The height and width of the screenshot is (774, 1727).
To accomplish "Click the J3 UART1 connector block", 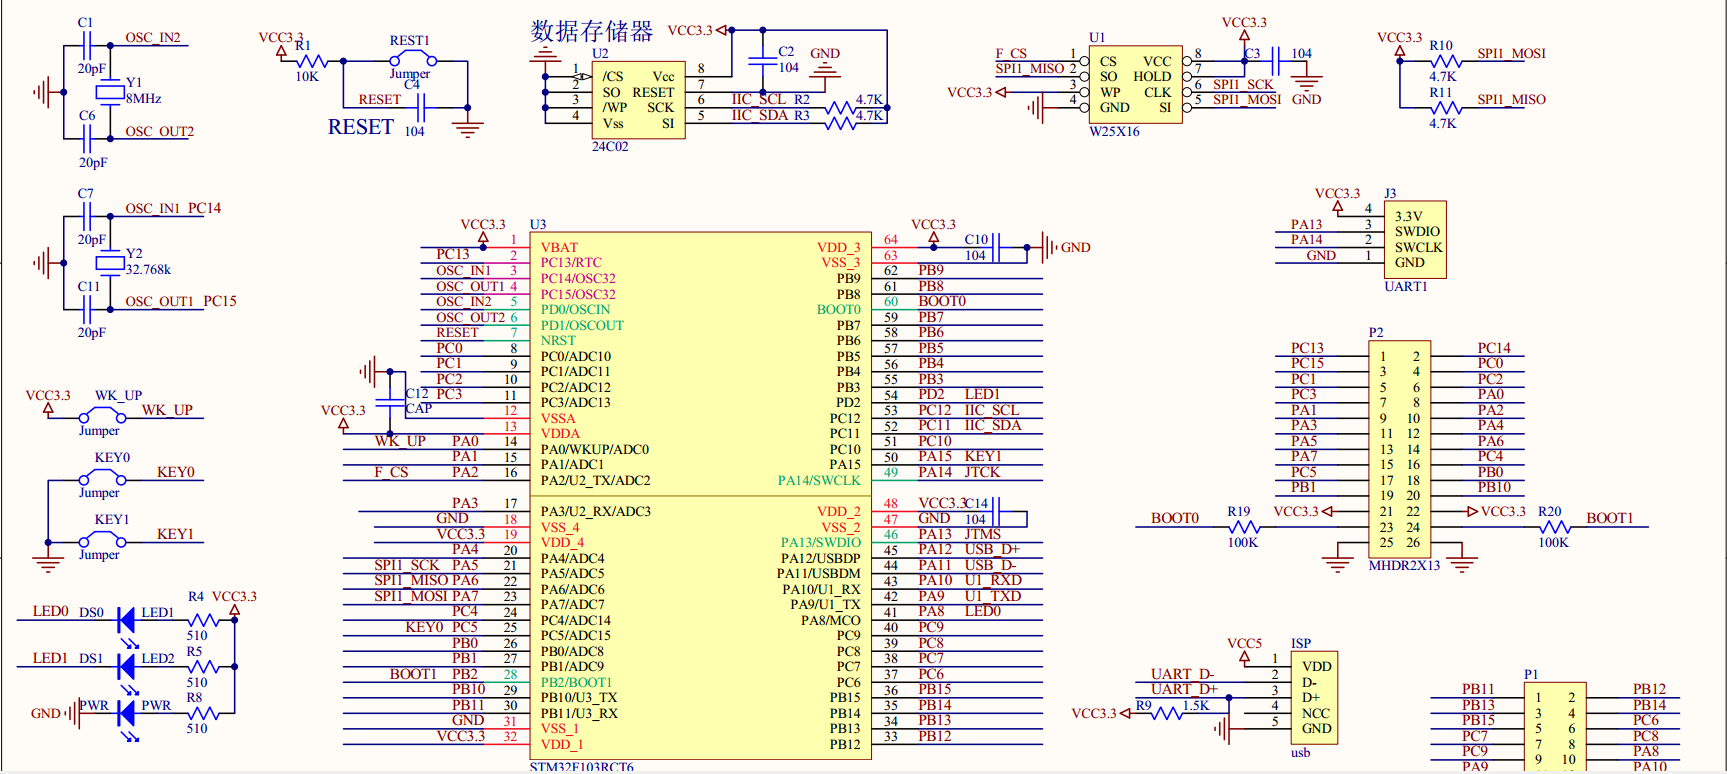I will pos(1415,240).
